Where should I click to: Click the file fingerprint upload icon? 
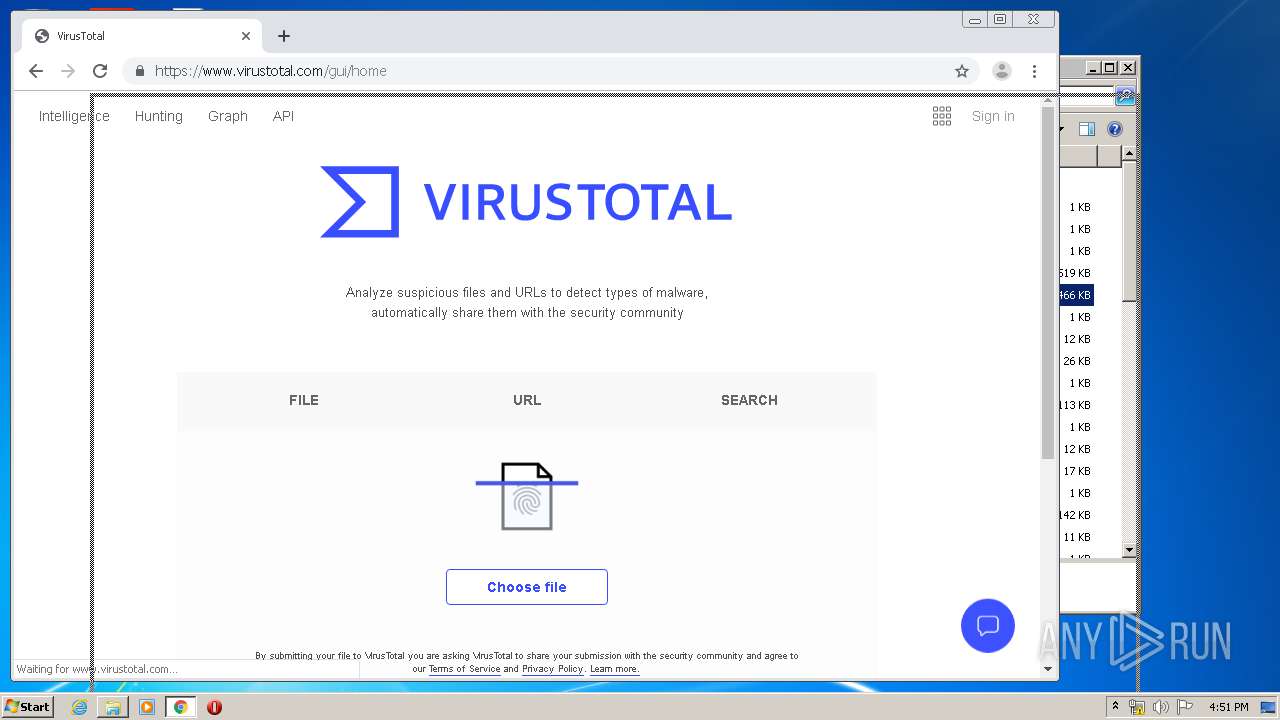tap(527, 496)
